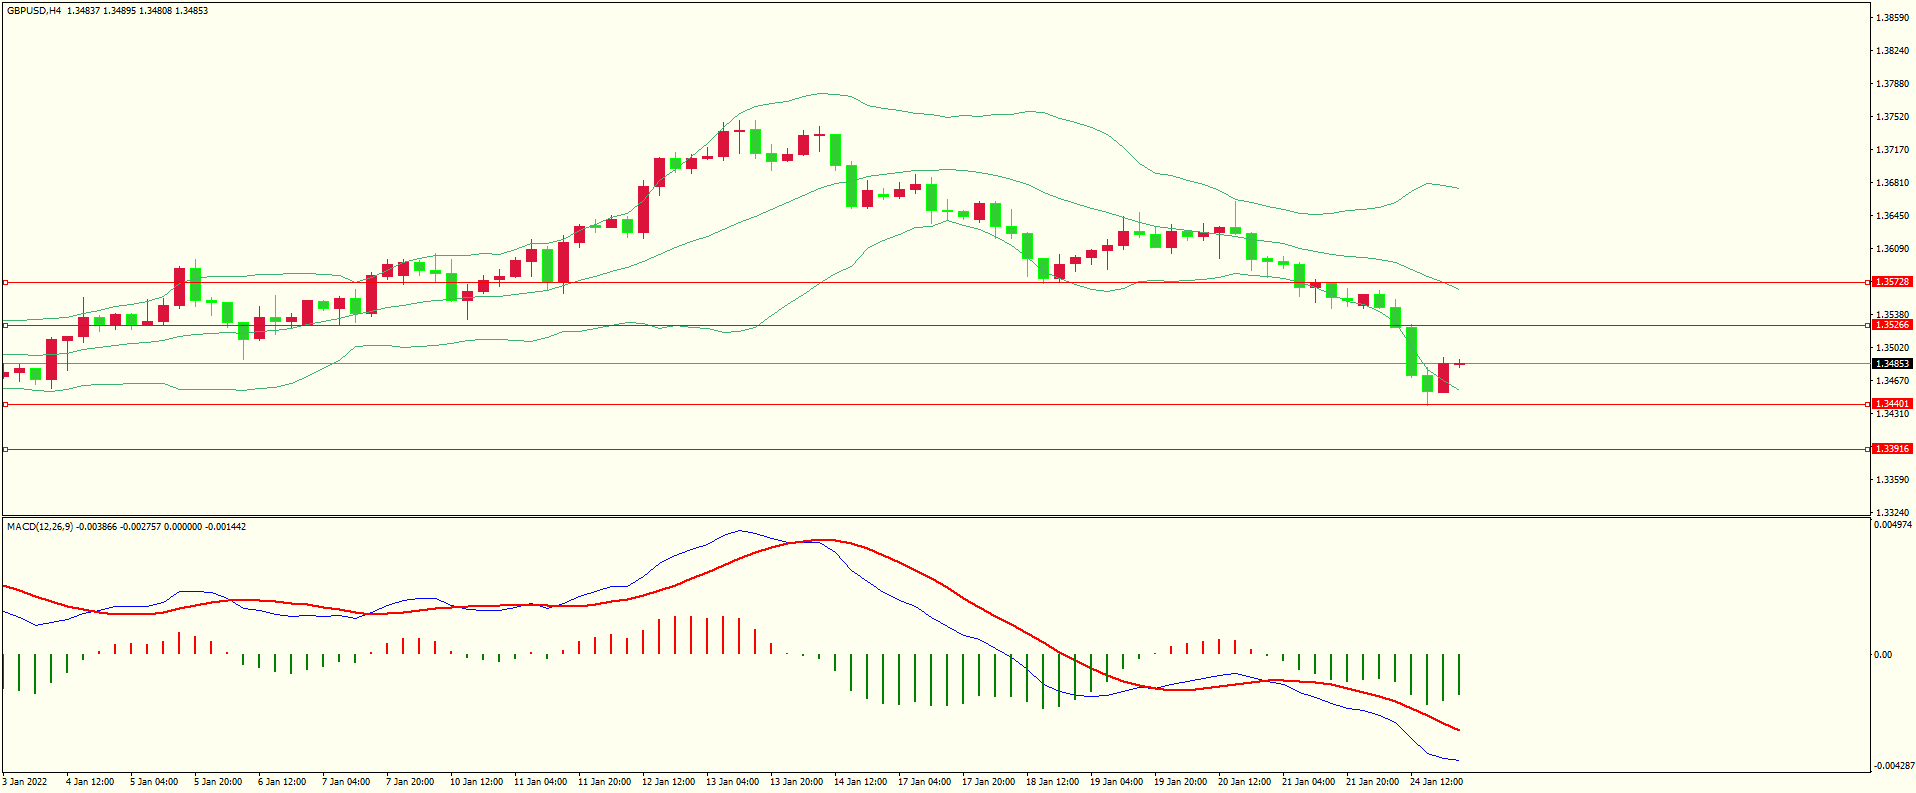The height and width of the screenshot is (793, 1916).
Task: Click the 0.00 level on MACD scale
Action: [1882, 655]
